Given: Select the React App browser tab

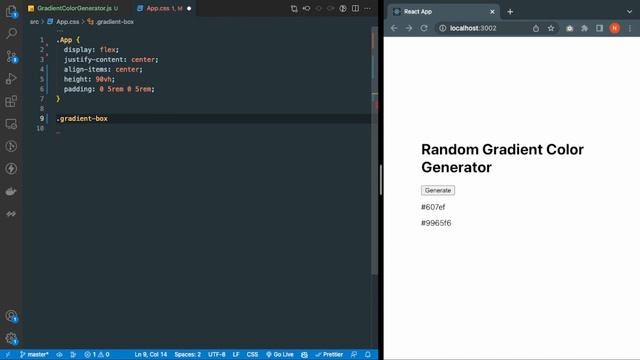Looking at the screenshot, I should [443, 11].
